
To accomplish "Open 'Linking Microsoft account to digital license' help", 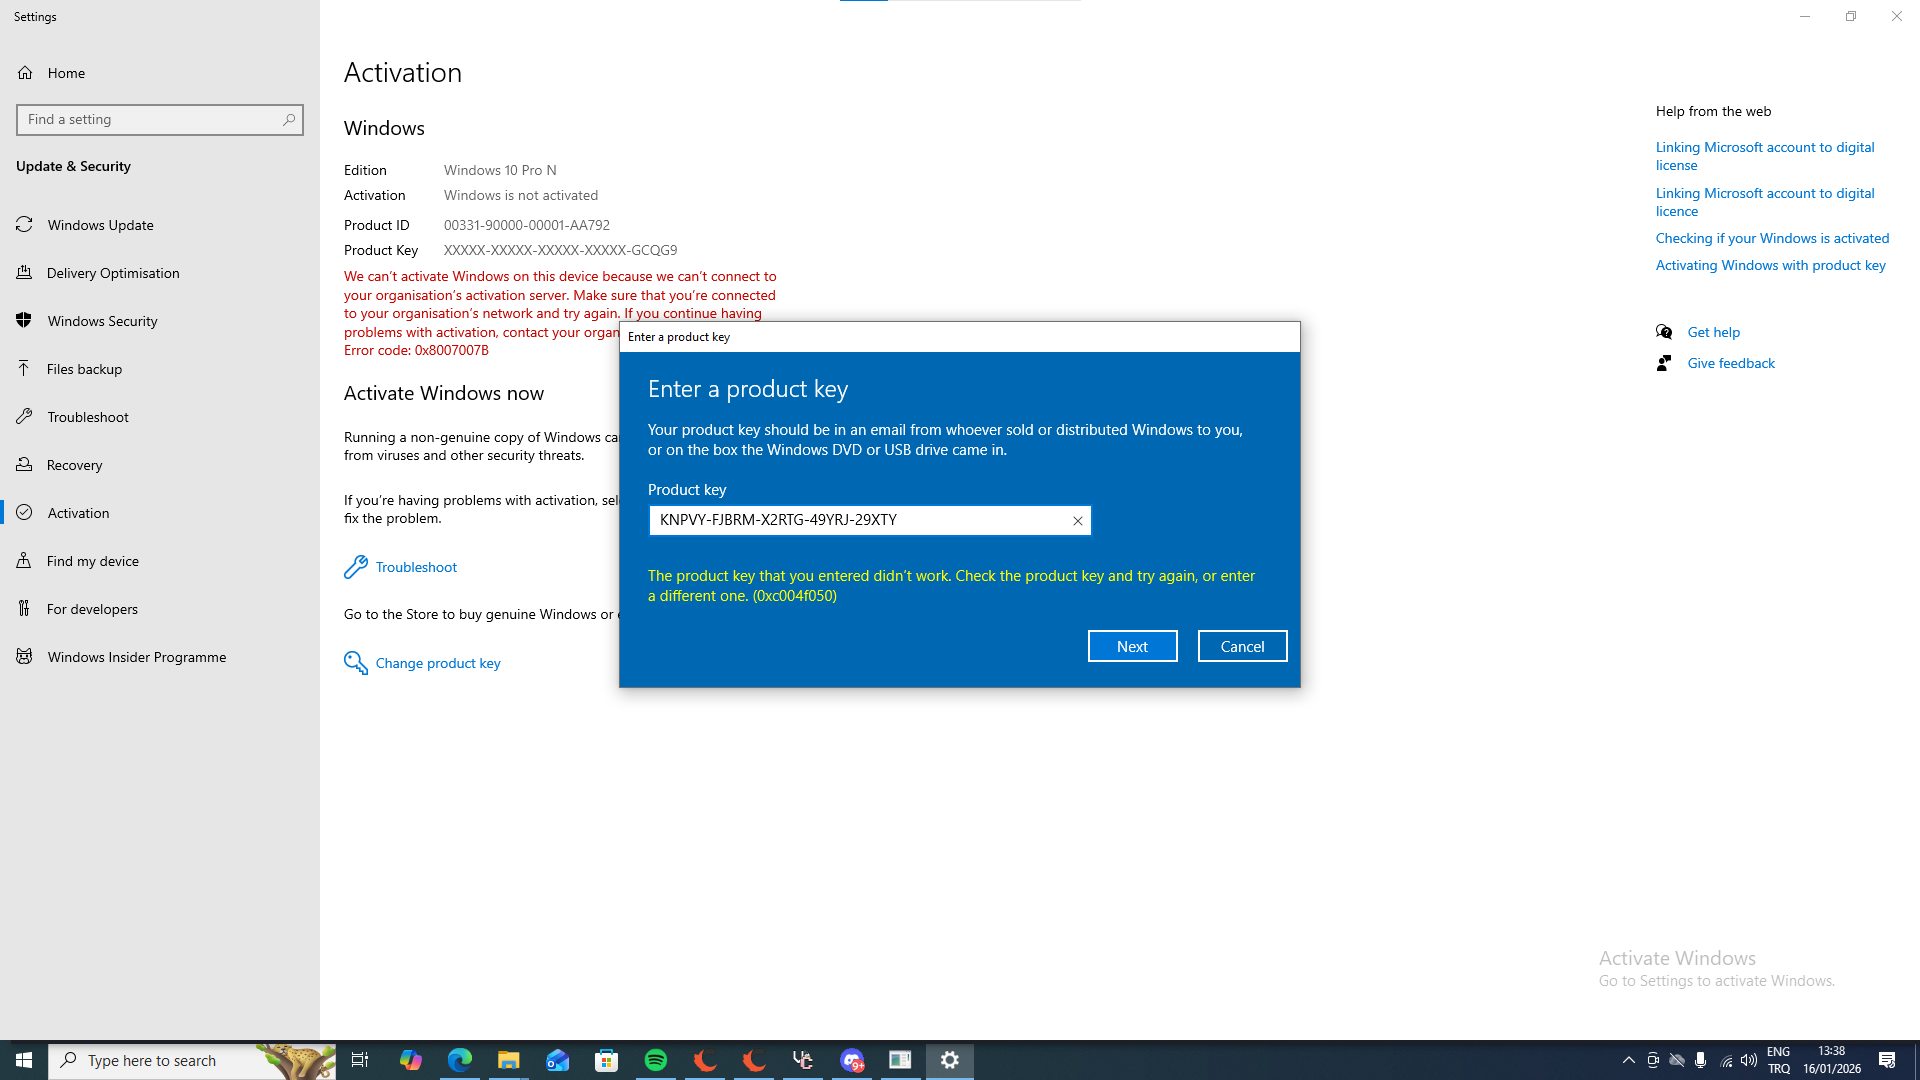I will pyautogui.click(x=1765, y=156).
